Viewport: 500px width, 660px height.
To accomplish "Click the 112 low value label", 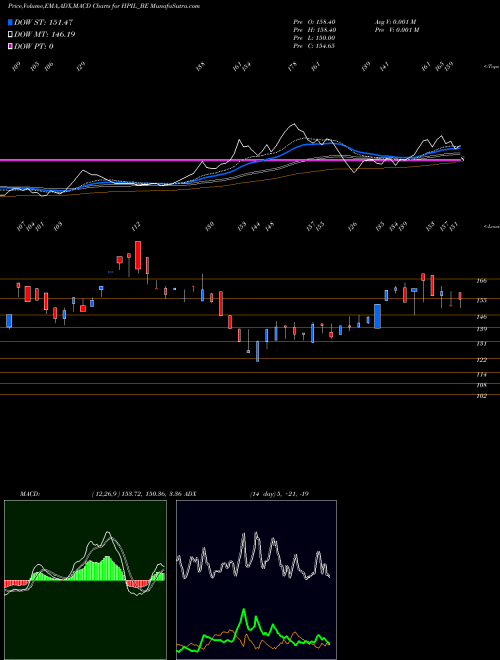I will coord(136,226).
